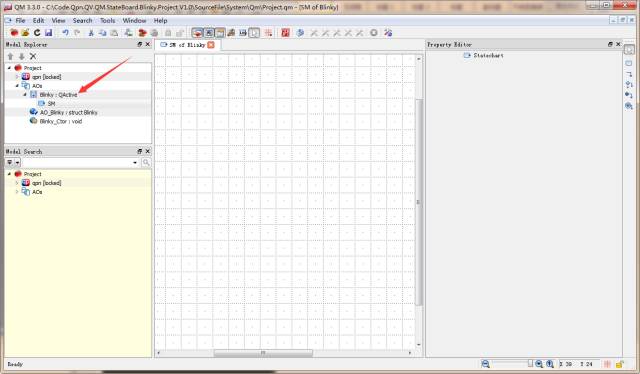640x374 pixels.
Task: Toggle the status bar grid icon
Action: (x=607, y=364)
